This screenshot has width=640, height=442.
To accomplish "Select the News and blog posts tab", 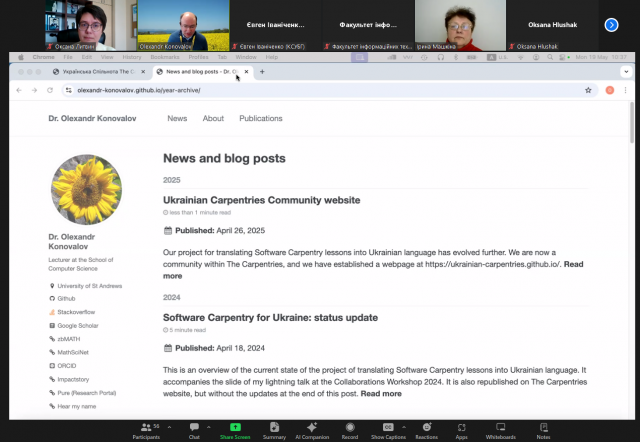I will 202,72.
